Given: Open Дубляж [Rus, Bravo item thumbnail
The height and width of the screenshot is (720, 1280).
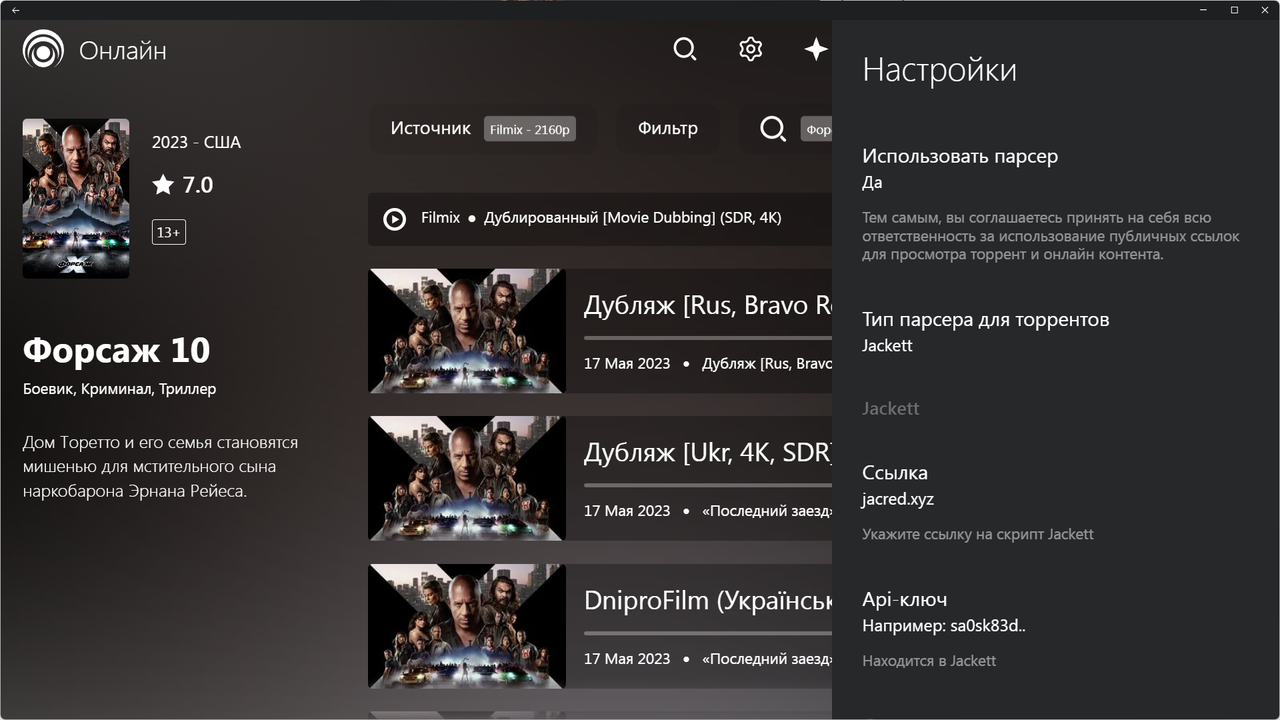Looking at the screenshot, I should tap(467, 331).
